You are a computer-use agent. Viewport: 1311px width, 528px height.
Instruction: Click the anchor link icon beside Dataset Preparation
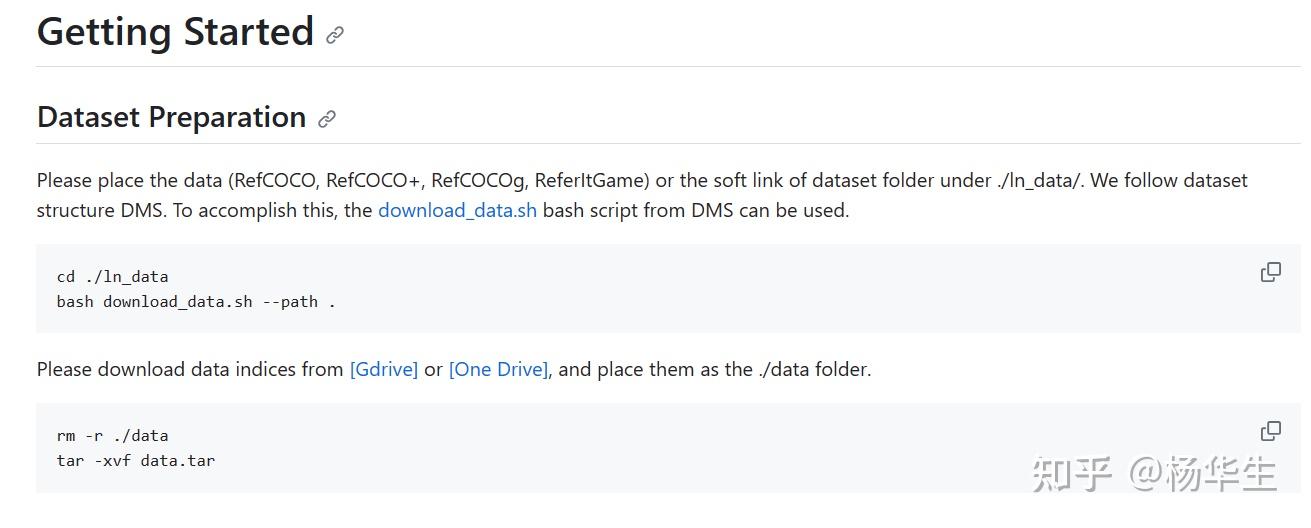[x=327, y=119]
